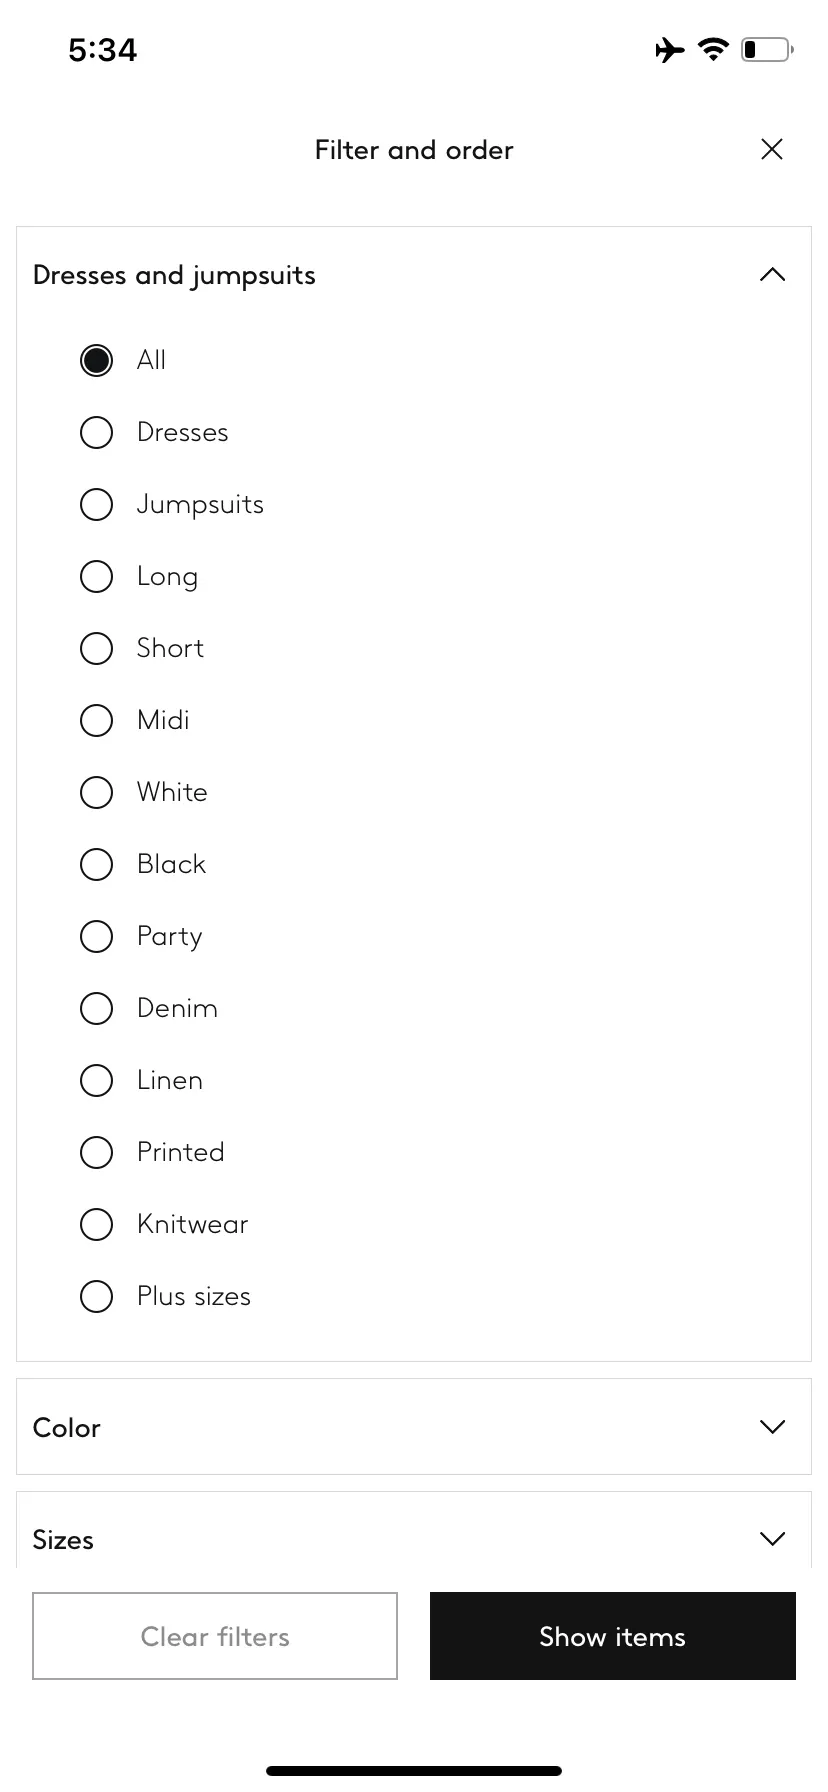Close the Filter and order panel
Screen dimensions: 828x1792
point(771,150)
